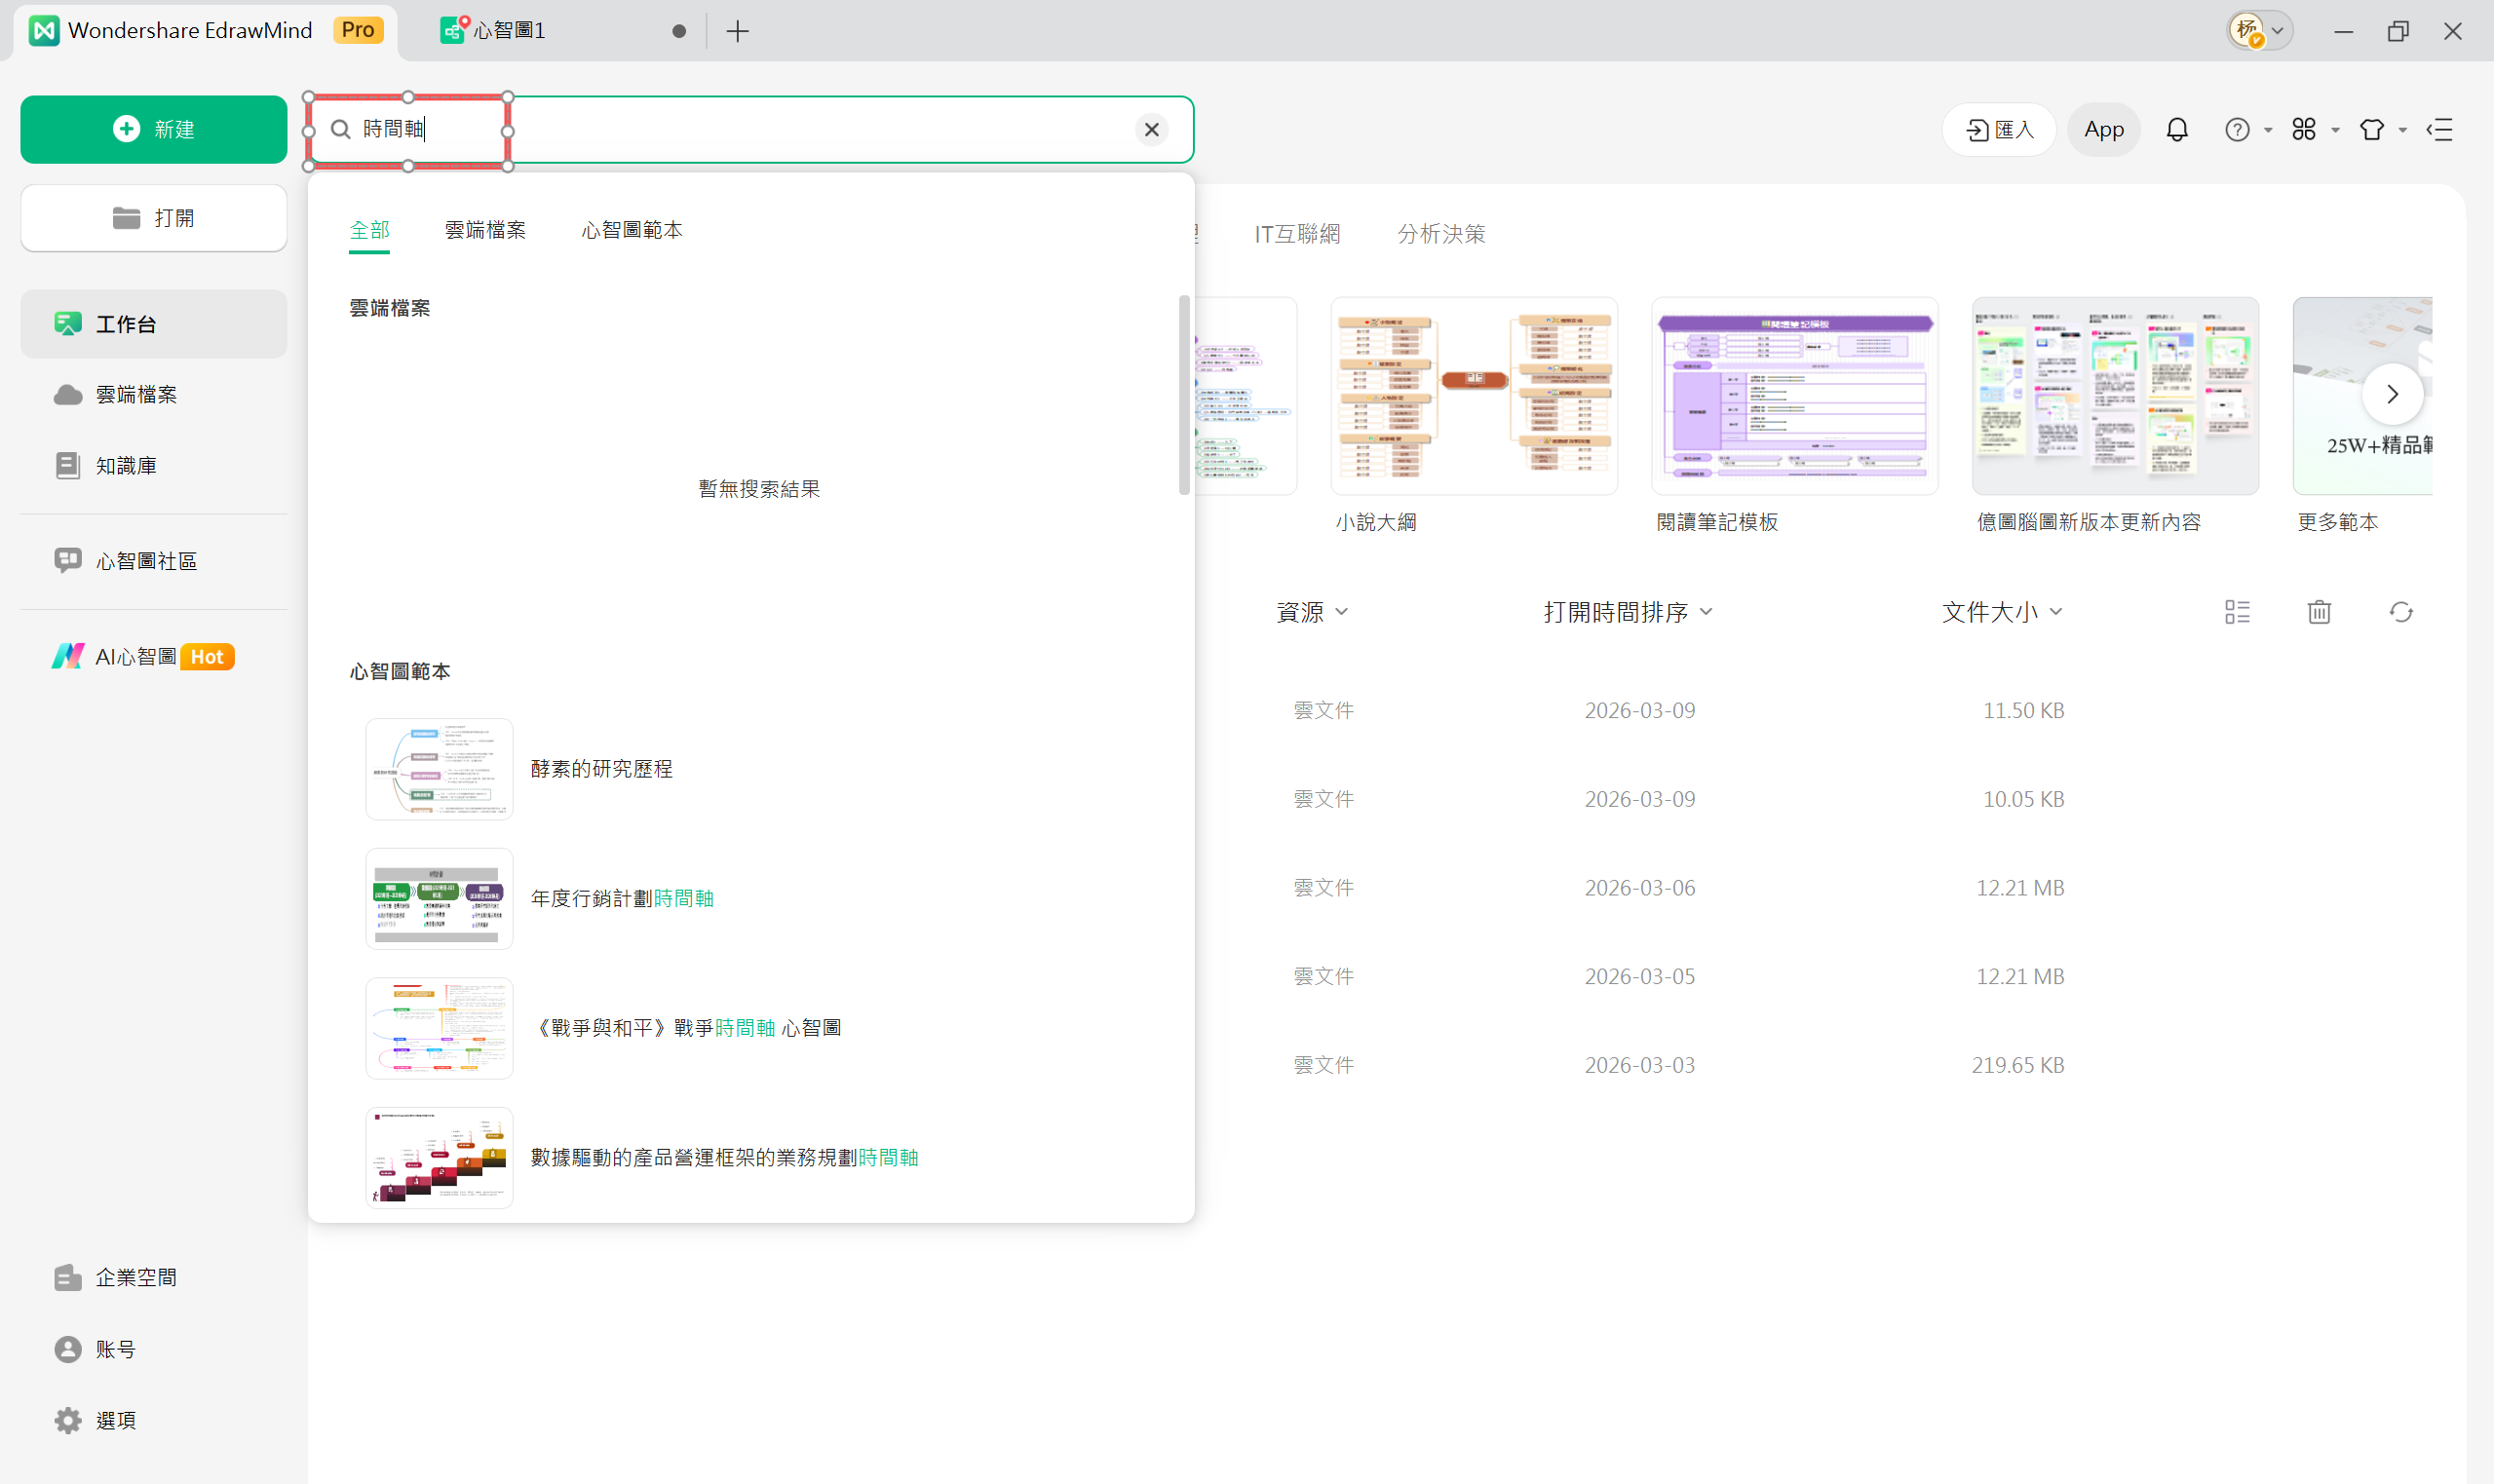Open the 年度行銷計劃時間軸 template thumbnail

click(438, 898)
